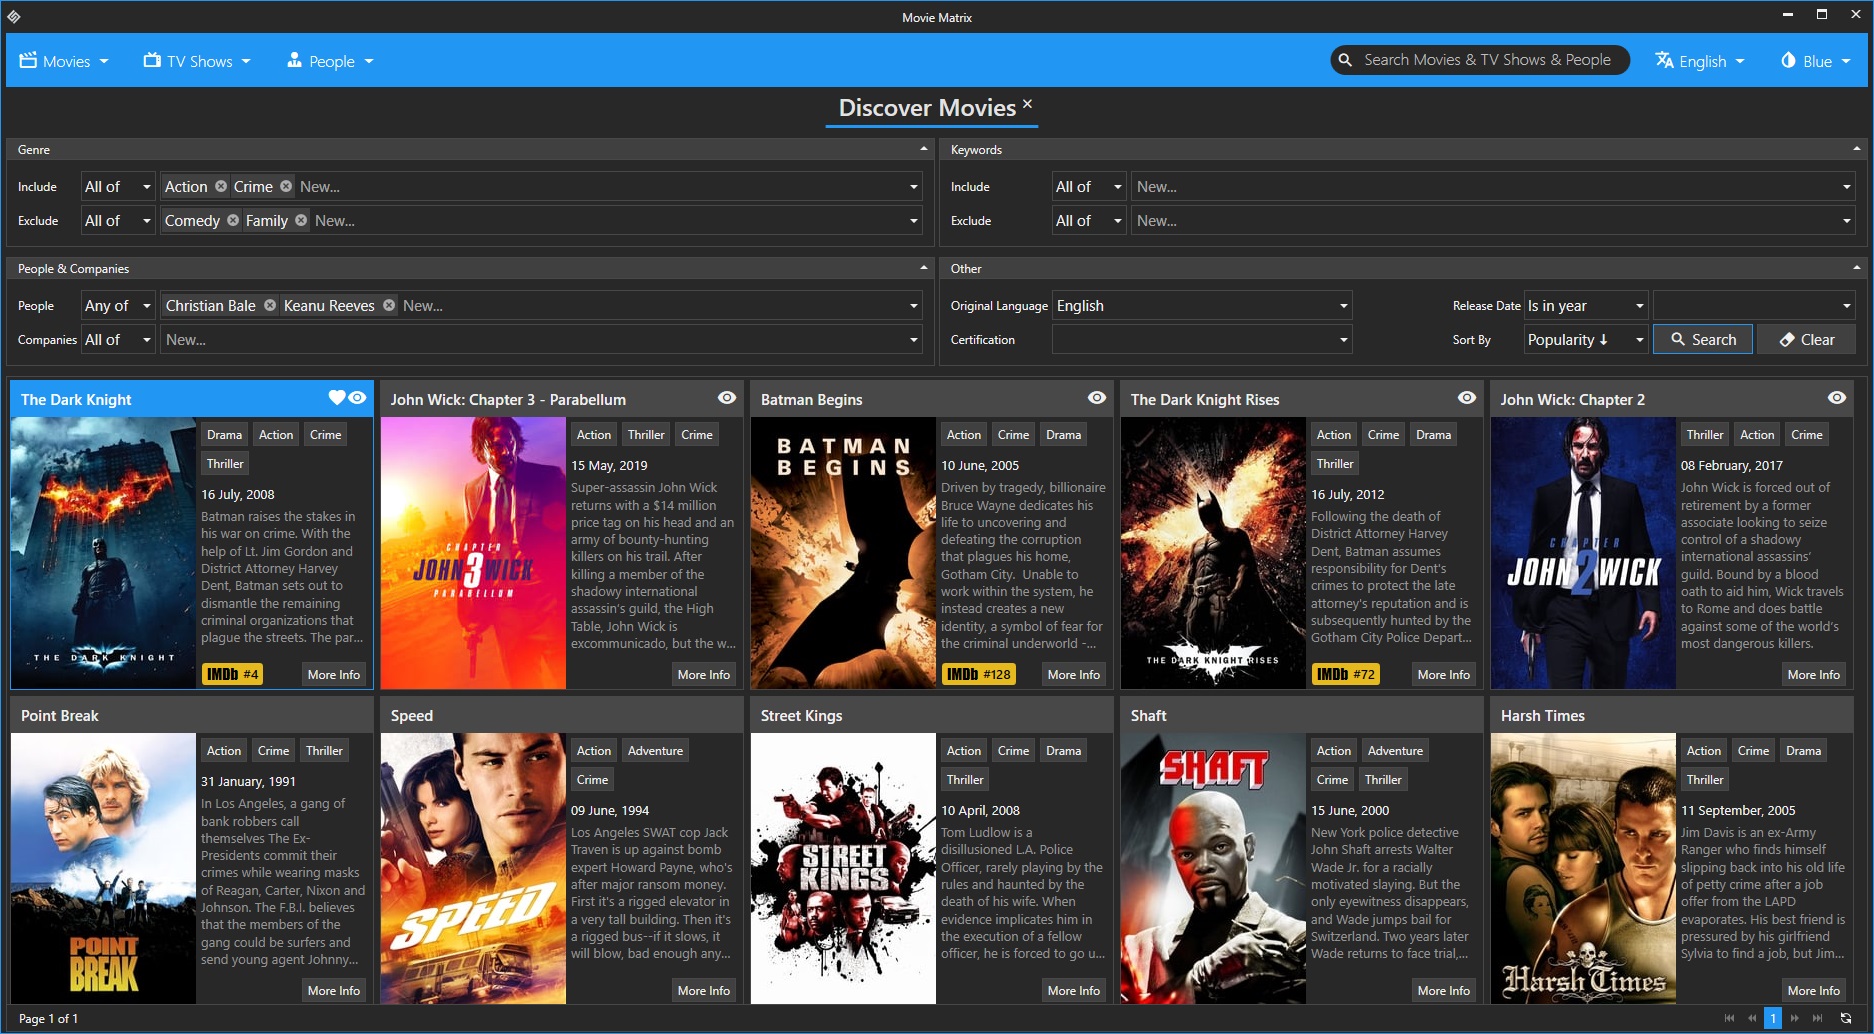Image resolution: width=1874 pixels, height=1034 pixels.
Task: Toggle watched eye on The Dark Knight
Action: [357, 397]
